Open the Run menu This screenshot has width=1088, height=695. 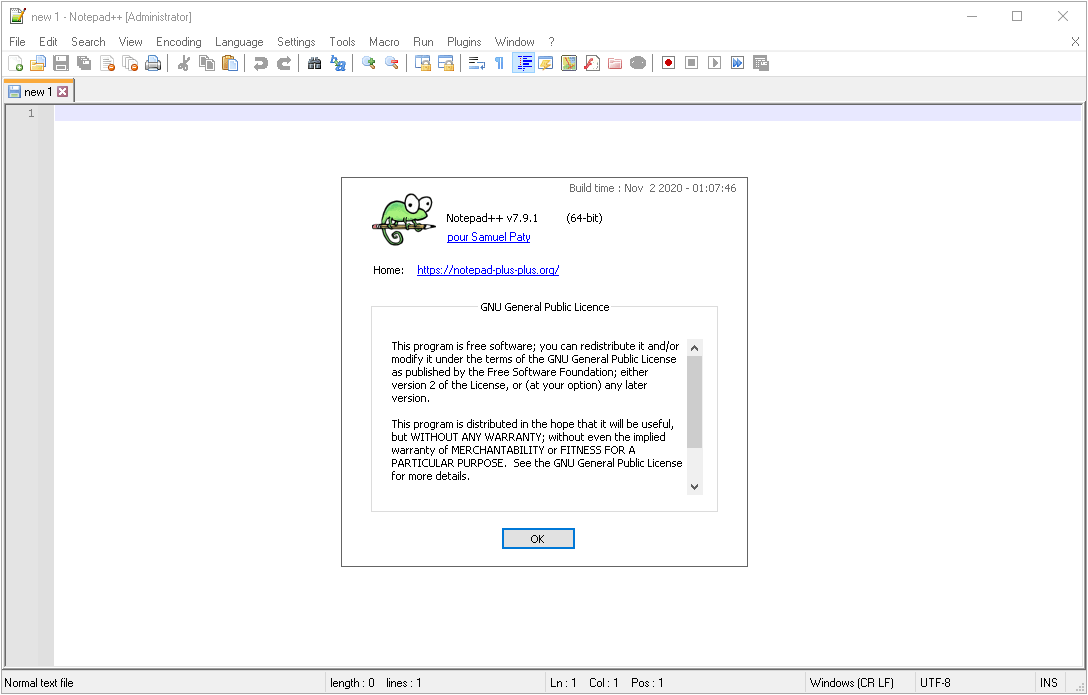point(423,42)
